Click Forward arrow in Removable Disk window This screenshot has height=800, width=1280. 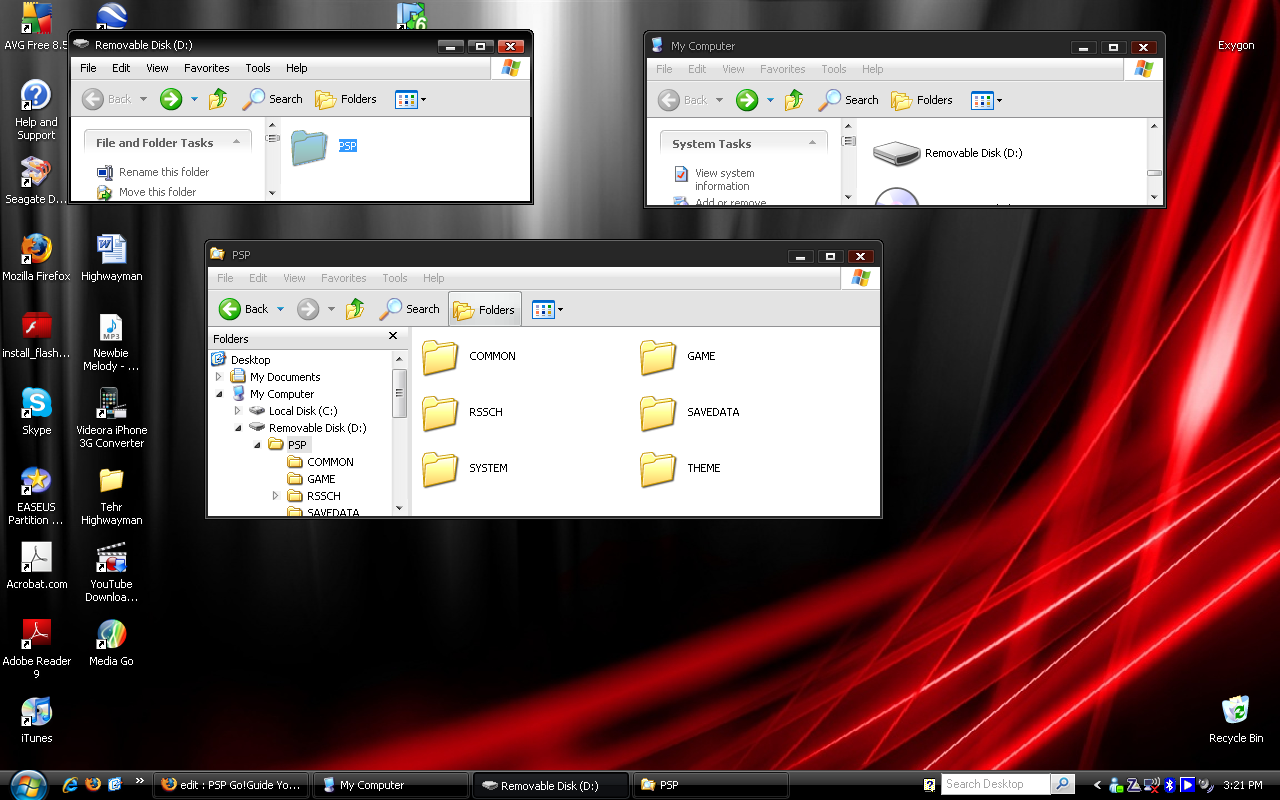(x=171, y=98)
